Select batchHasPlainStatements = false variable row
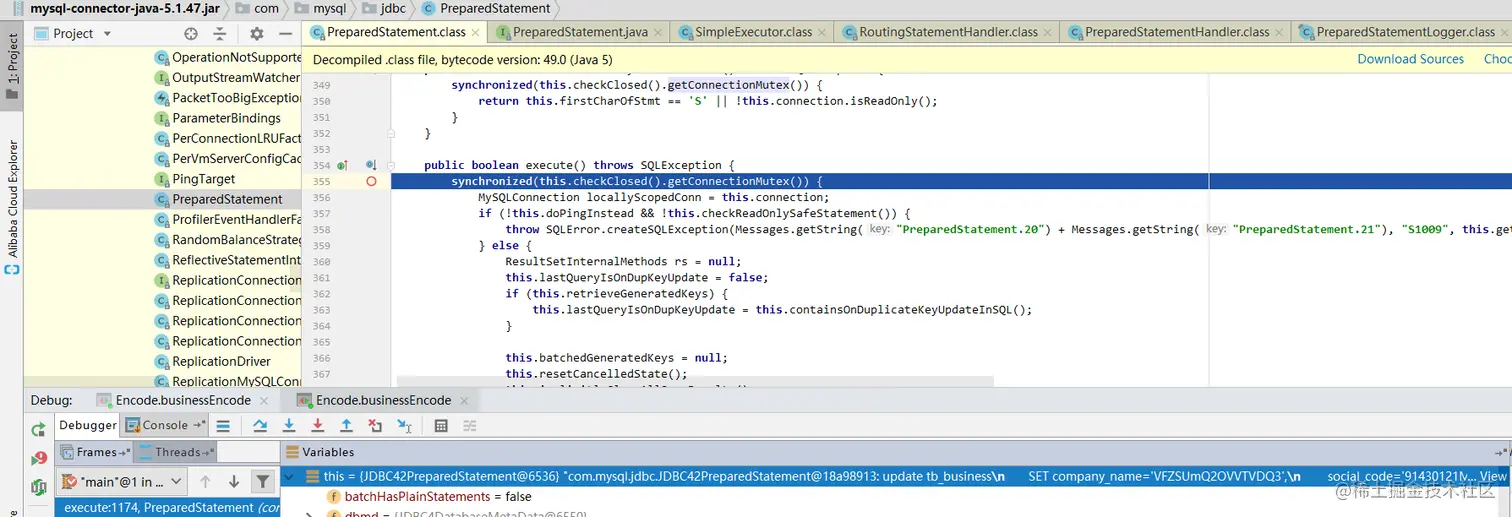The width and height of the screenshot is (1512, 517). (895, 496)
